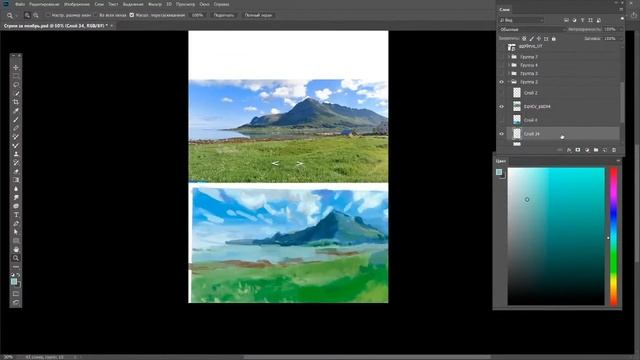Hide the Слой 34 layer
The height and width of the screenshot is (360, 640).
point(502,134)
